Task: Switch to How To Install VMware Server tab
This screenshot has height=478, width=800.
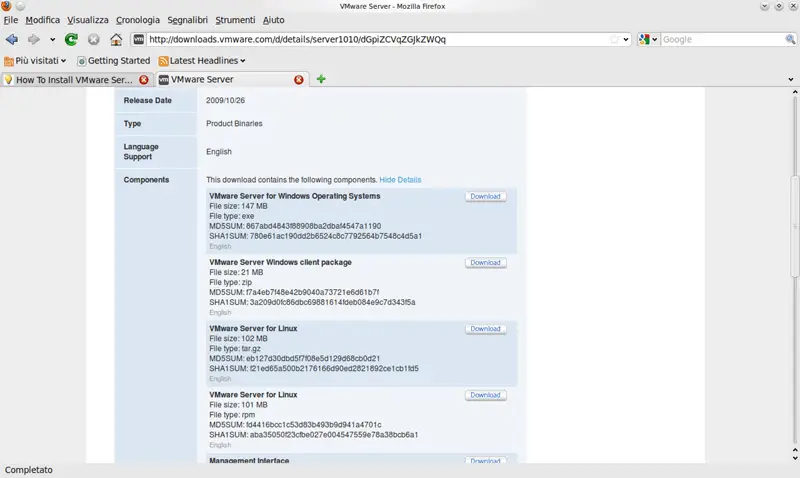Action: tap(74, 80)
